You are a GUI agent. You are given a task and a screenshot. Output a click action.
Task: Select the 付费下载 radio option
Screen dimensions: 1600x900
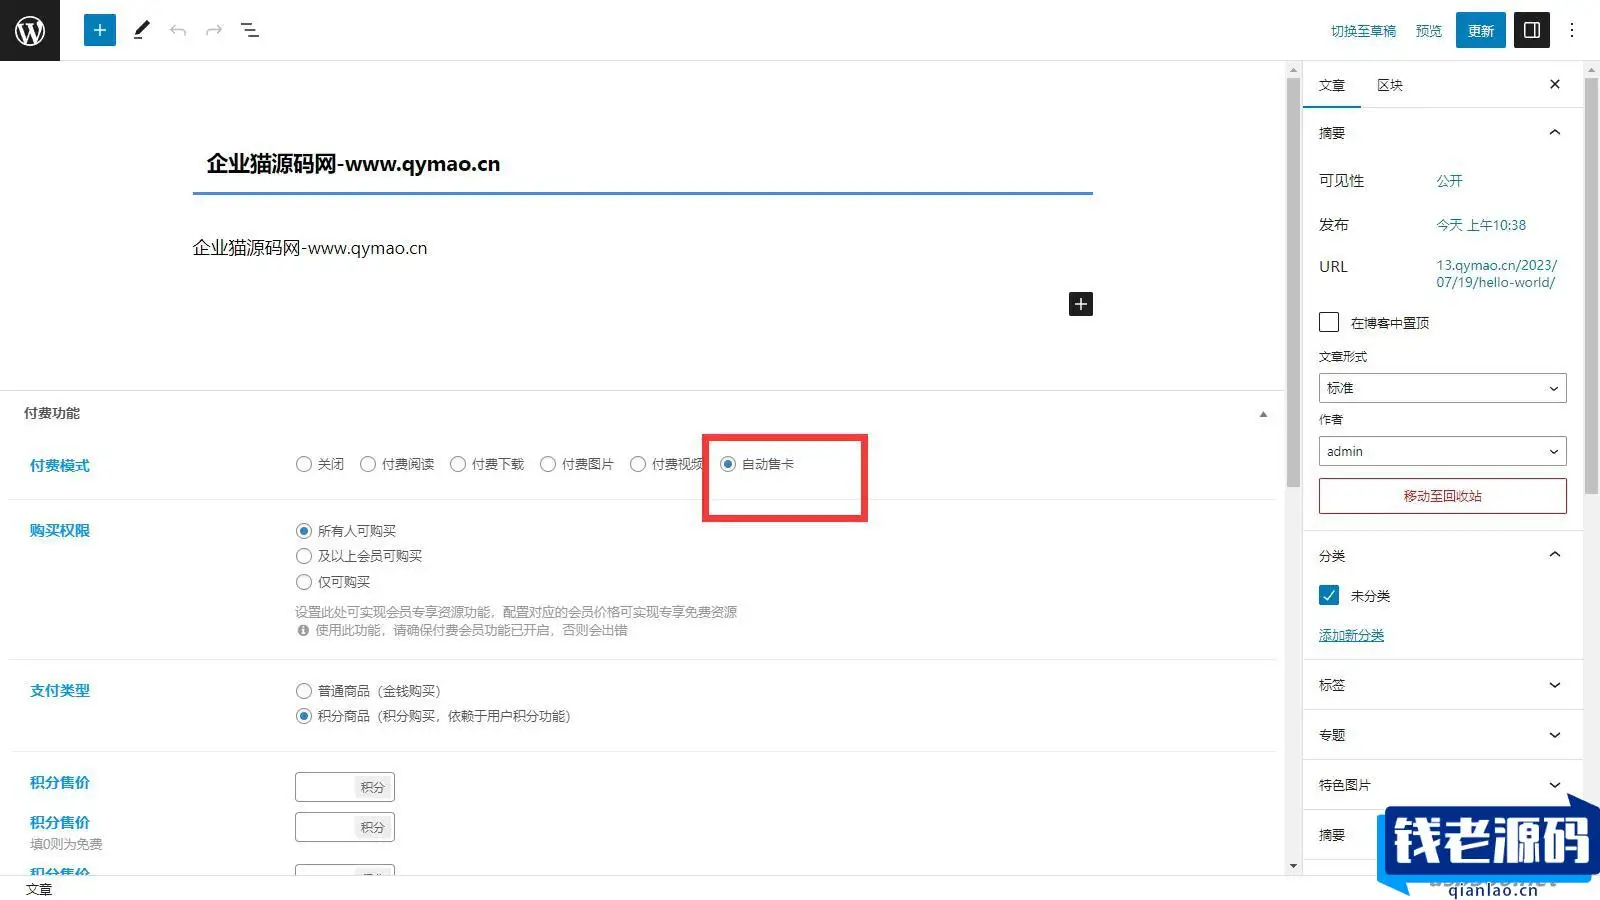click(x=458, y=464)
